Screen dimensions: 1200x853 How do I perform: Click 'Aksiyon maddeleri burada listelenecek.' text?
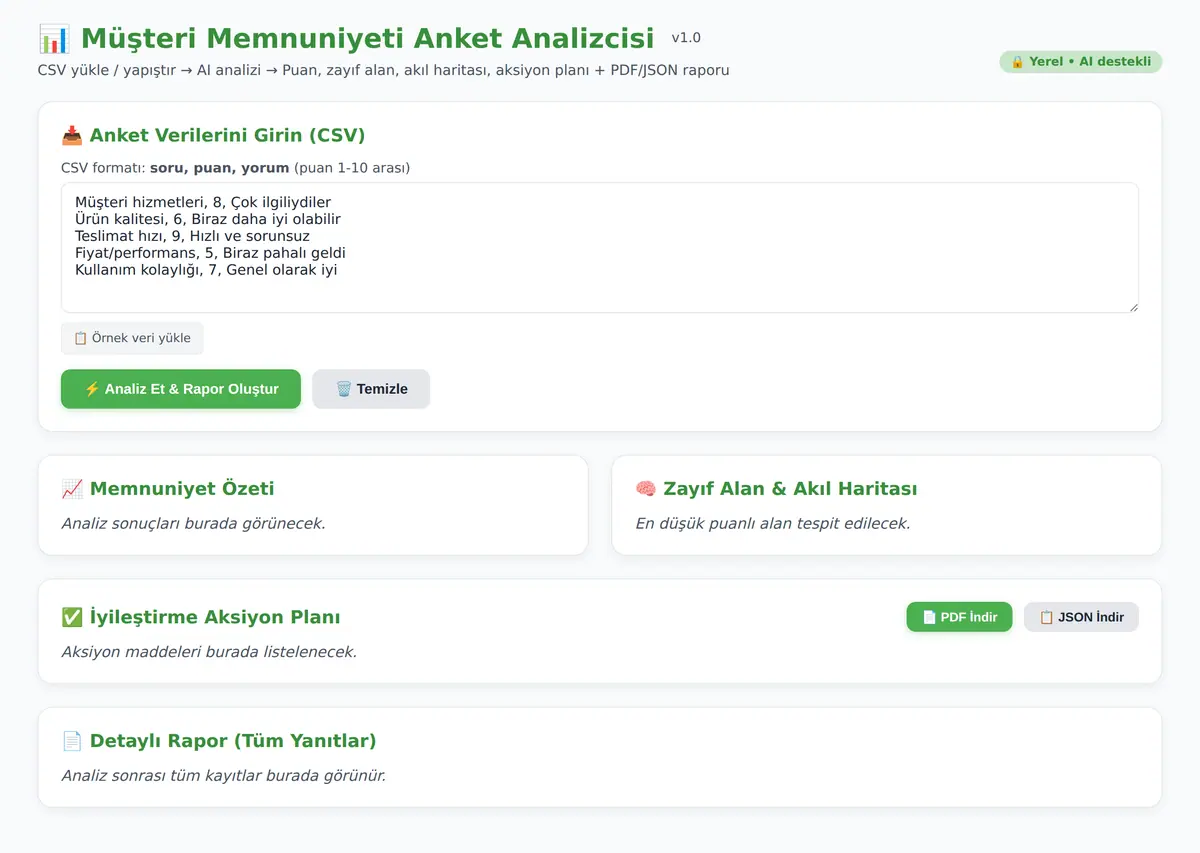pyautogui.click(x=209, y=652)
